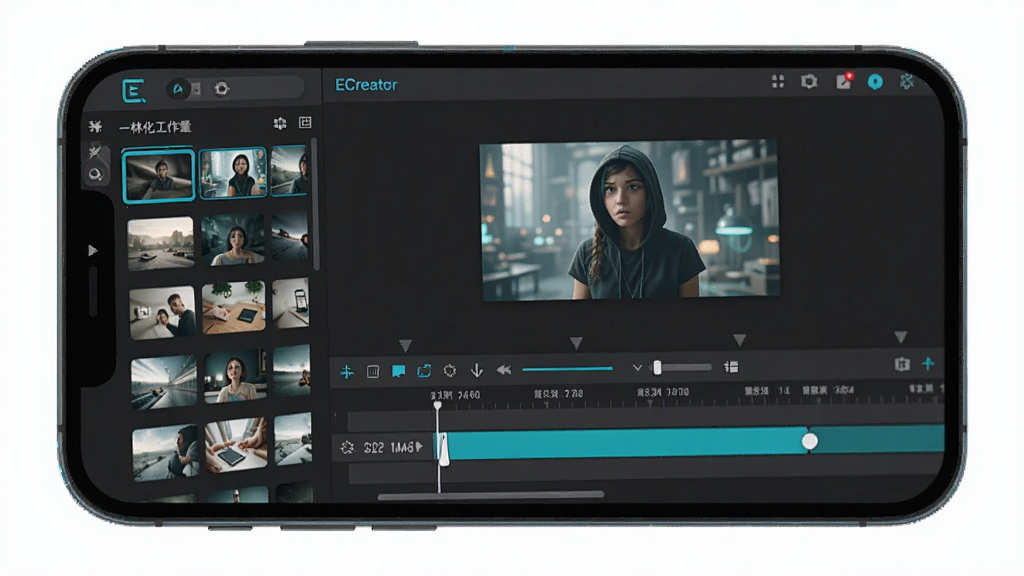Screen dimensions: 1024x576
Task: Expand the track using the arrow beside its label
Action: coord(419,447)
